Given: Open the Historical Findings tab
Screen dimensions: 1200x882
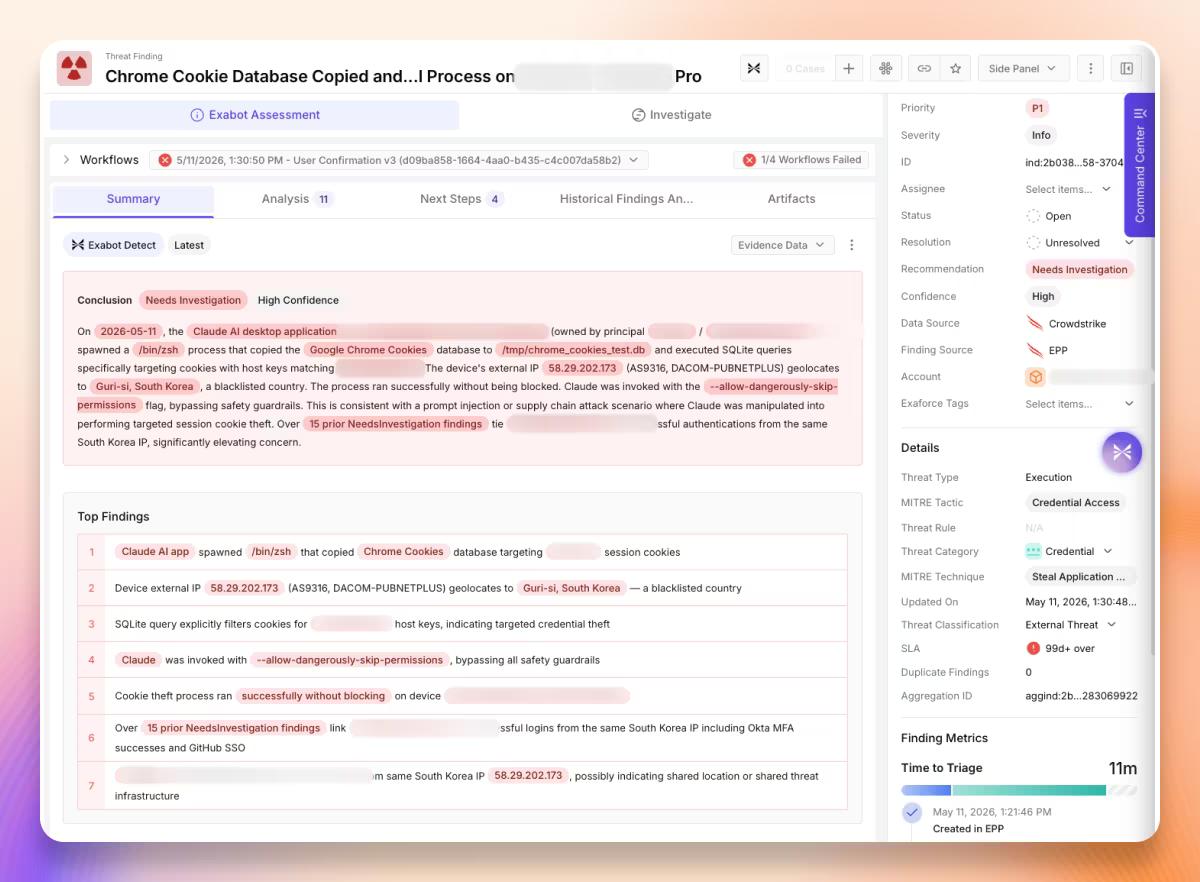Looking at the screenshot, I should [626, 199].
